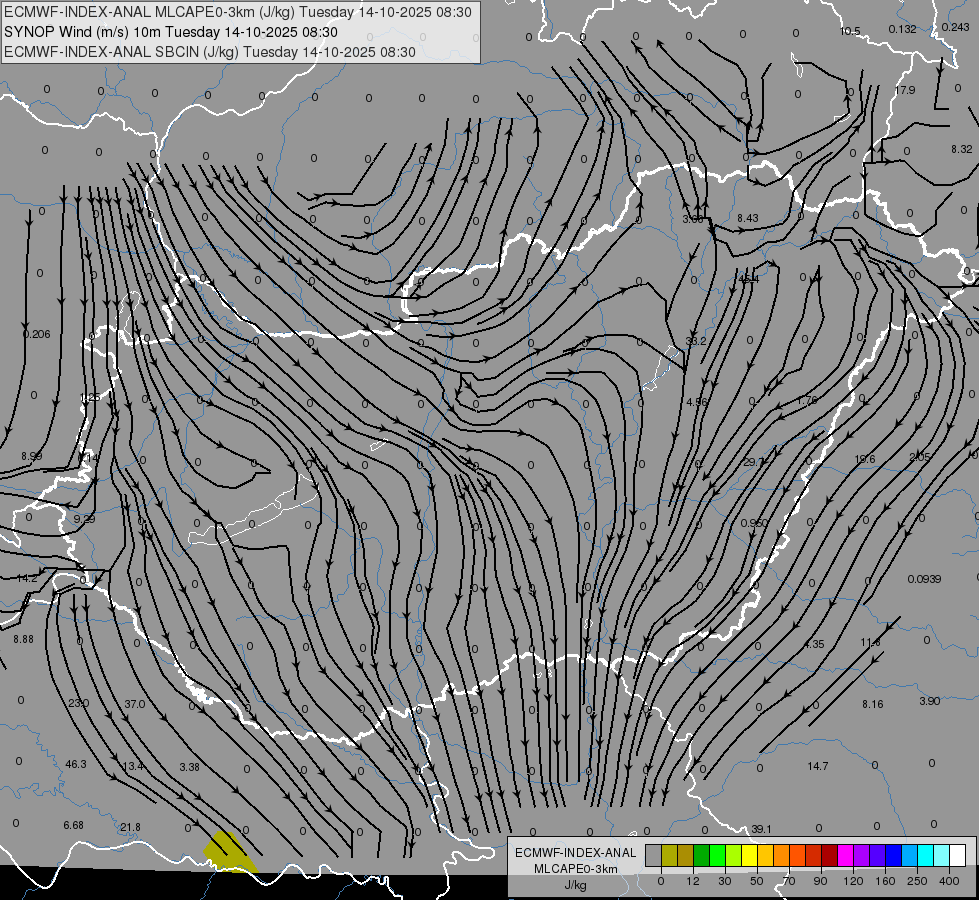Click the map value 10.5
Viewport: 979px width, 900px height.
click(x=850, y=31)
